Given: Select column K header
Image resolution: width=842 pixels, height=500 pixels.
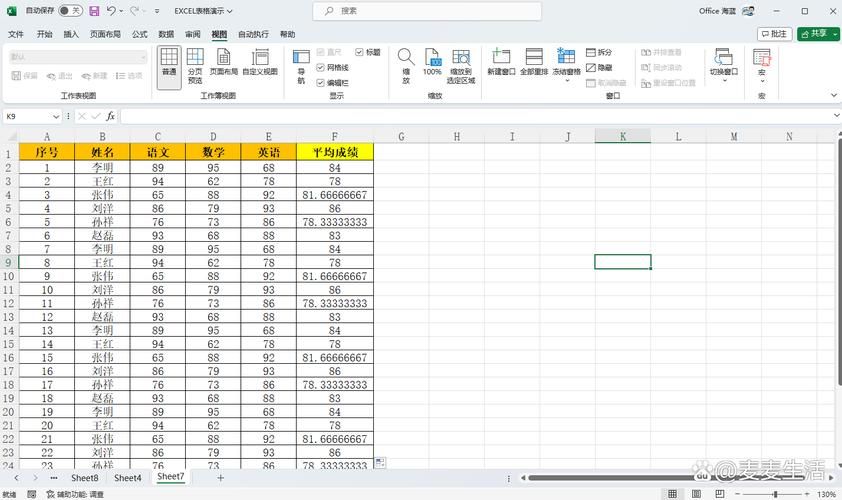Looking at the screenshot, I should coord(622,136).
